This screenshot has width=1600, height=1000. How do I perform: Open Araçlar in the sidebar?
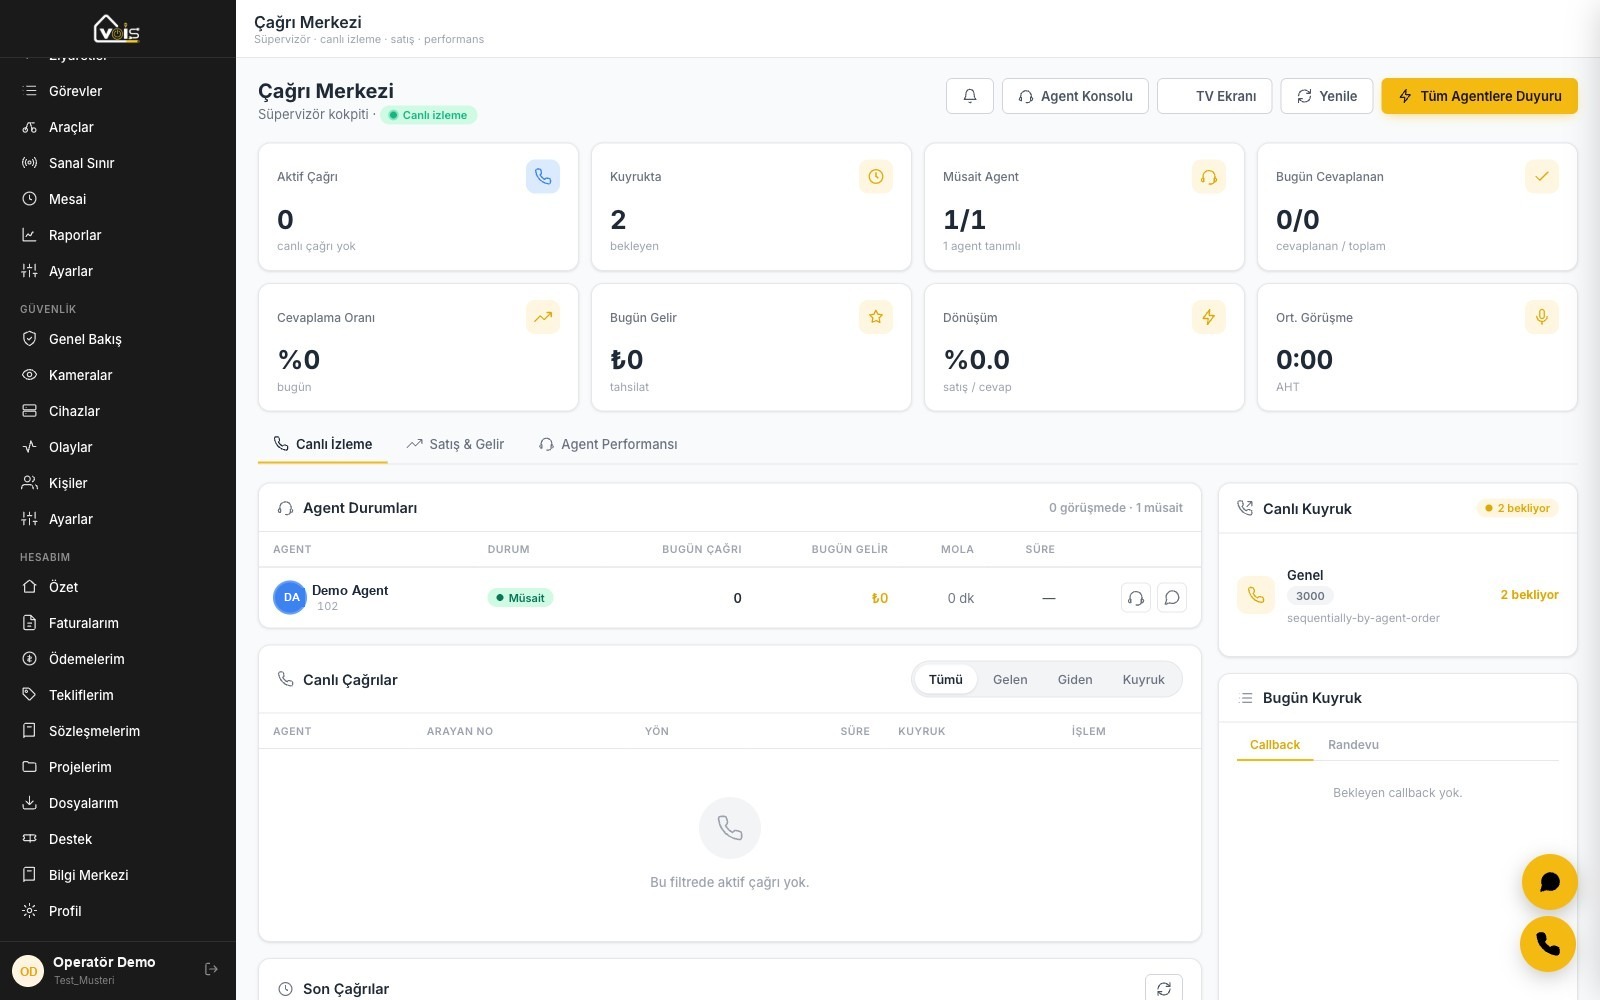tap(118, 127)
